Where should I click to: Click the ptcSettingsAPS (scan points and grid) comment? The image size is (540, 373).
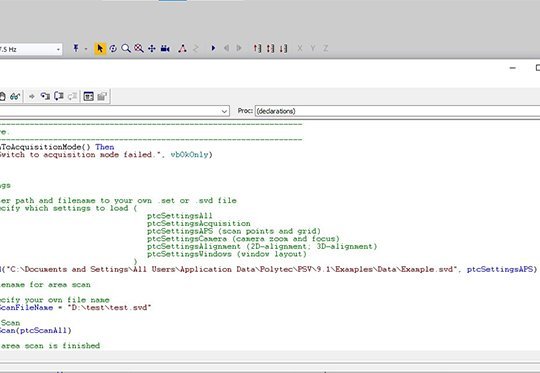(234, 231)
